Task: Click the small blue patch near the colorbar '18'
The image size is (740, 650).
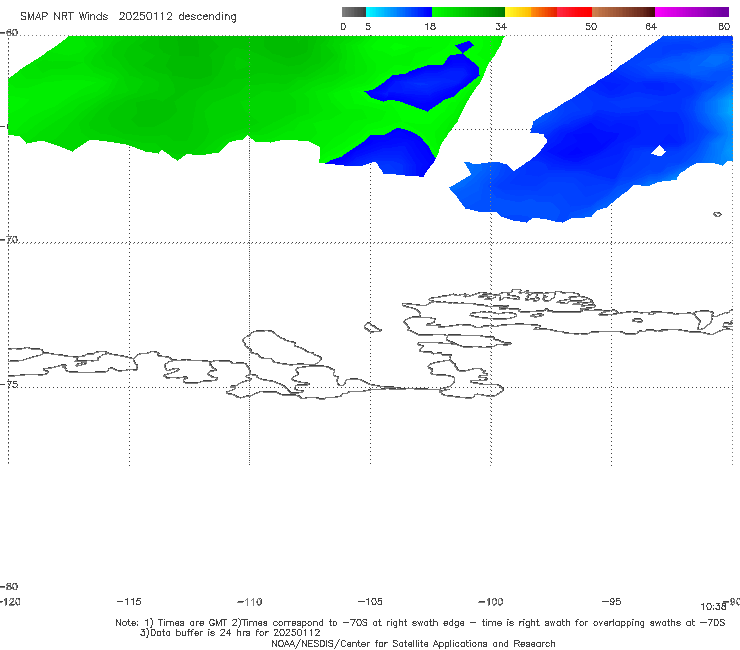Action: tap(464, 47)
